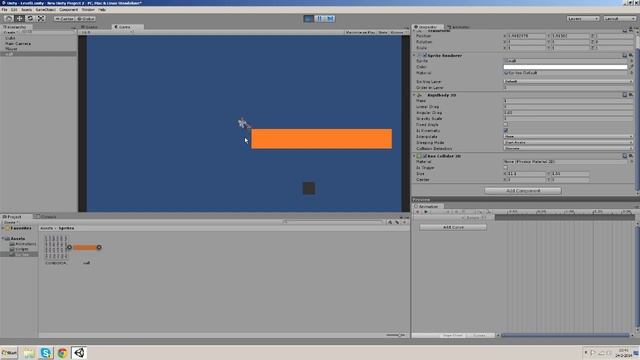Viewport: 640px width, 360px height.
Task: Switch to the Game tab
Action: click(x=127, y=27)
